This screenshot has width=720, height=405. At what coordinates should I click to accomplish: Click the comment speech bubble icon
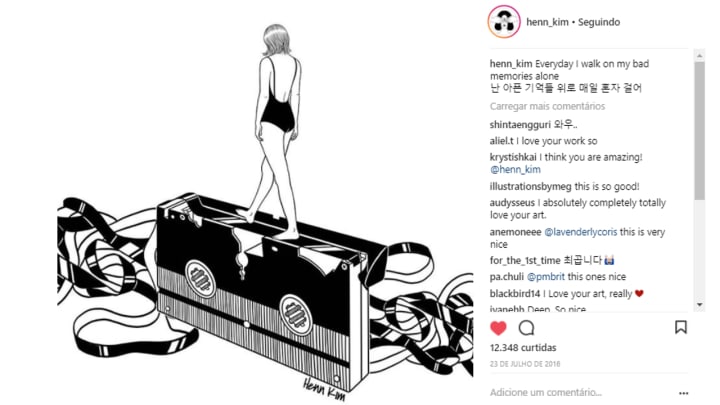[526, 328]
